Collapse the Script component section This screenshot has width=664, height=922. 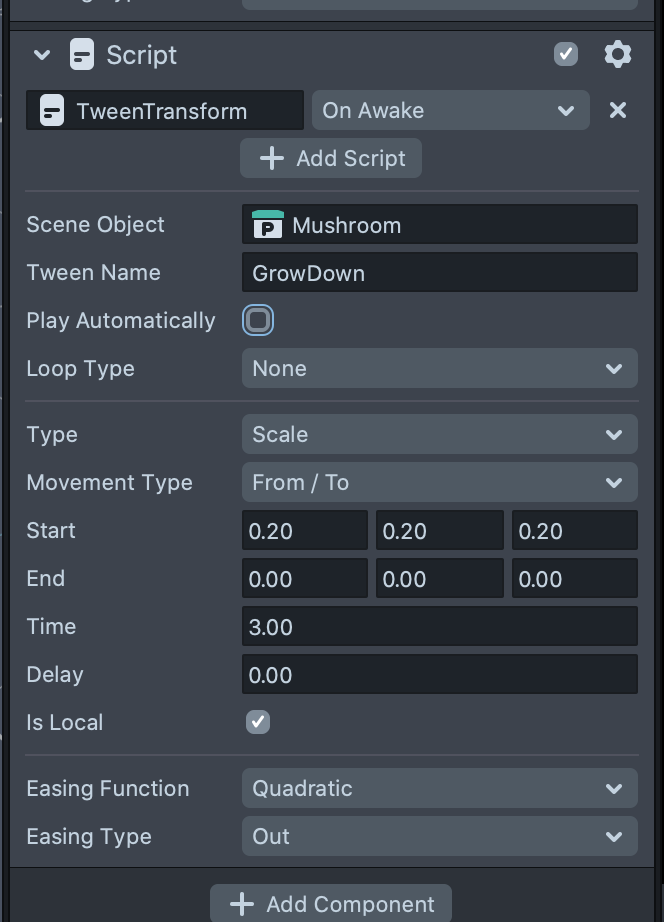42,55
